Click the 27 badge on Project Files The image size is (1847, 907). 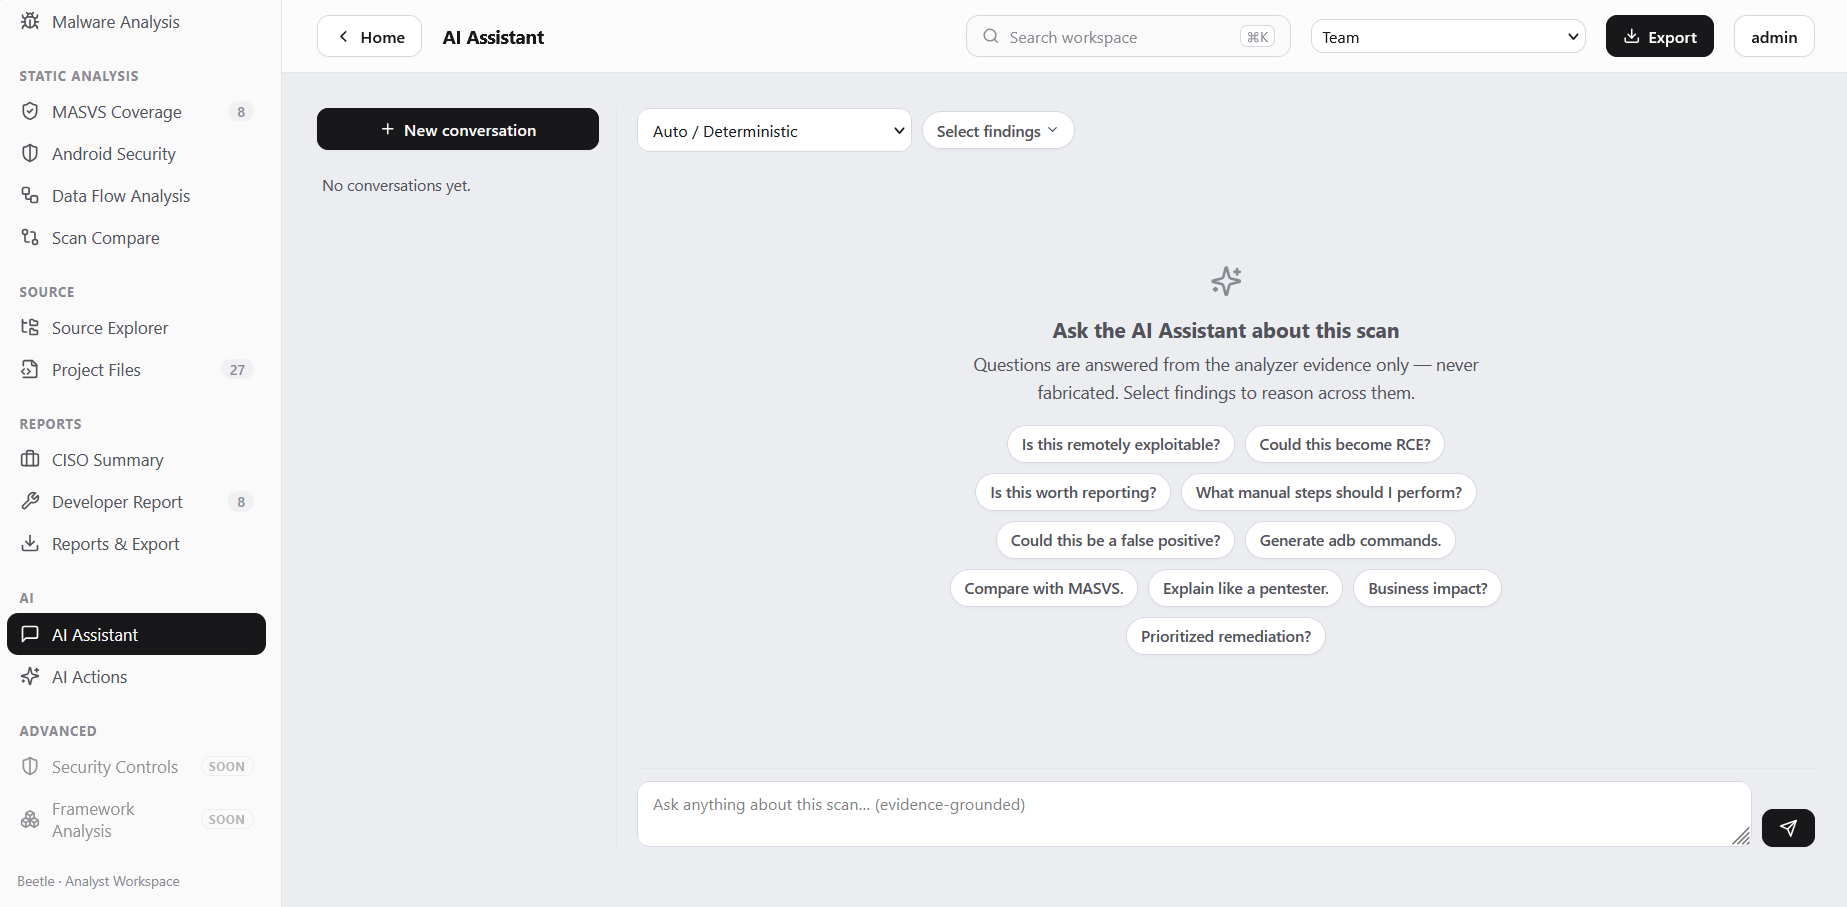pyautogui.click(x=237, y=369)
